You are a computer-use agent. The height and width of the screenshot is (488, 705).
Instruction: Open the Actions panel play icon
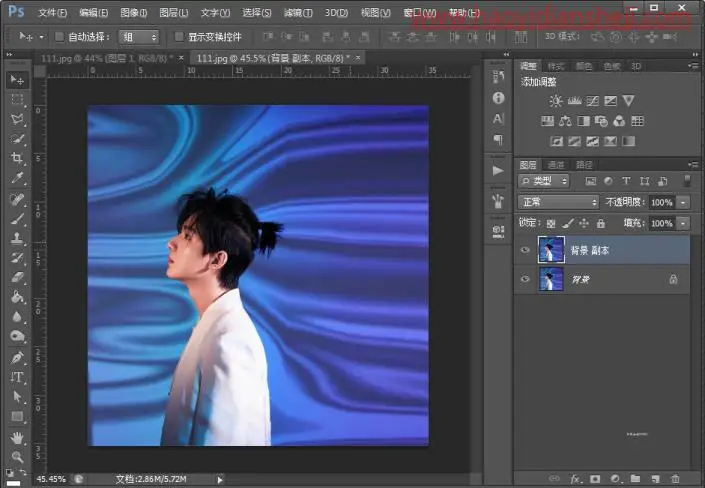pyautogui.click(x=498, y=170)
